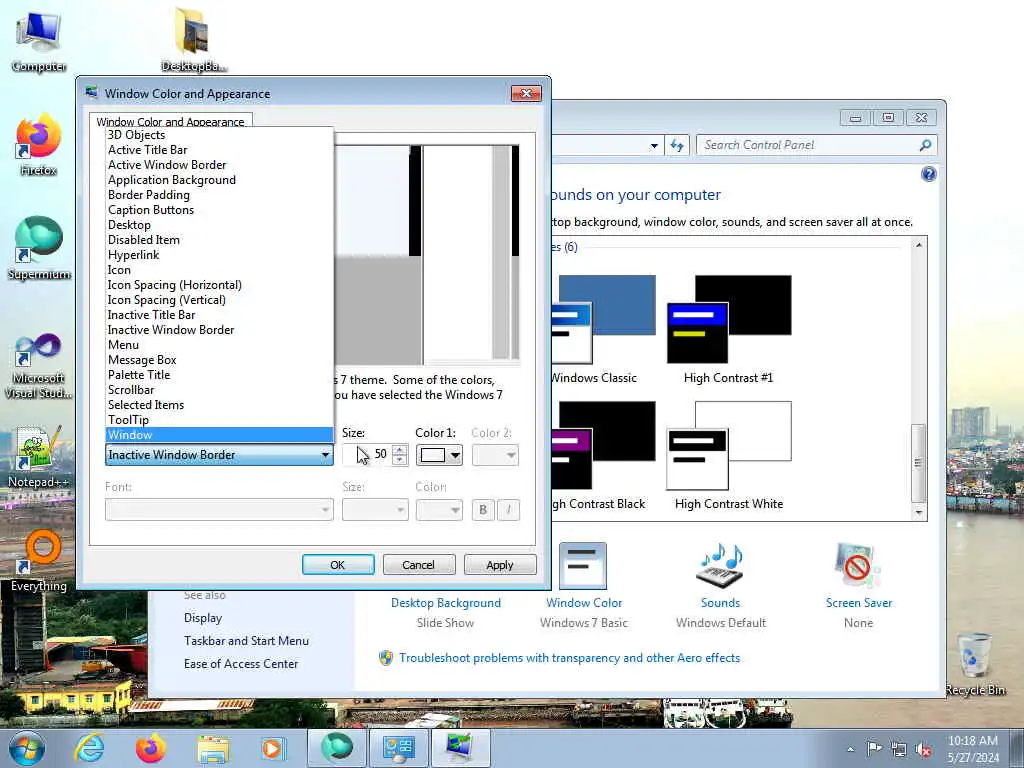Screen dimensions: 1024x768
Task: Open Troubleshoot transparency and Aero effects link
Action: (569, 658)
